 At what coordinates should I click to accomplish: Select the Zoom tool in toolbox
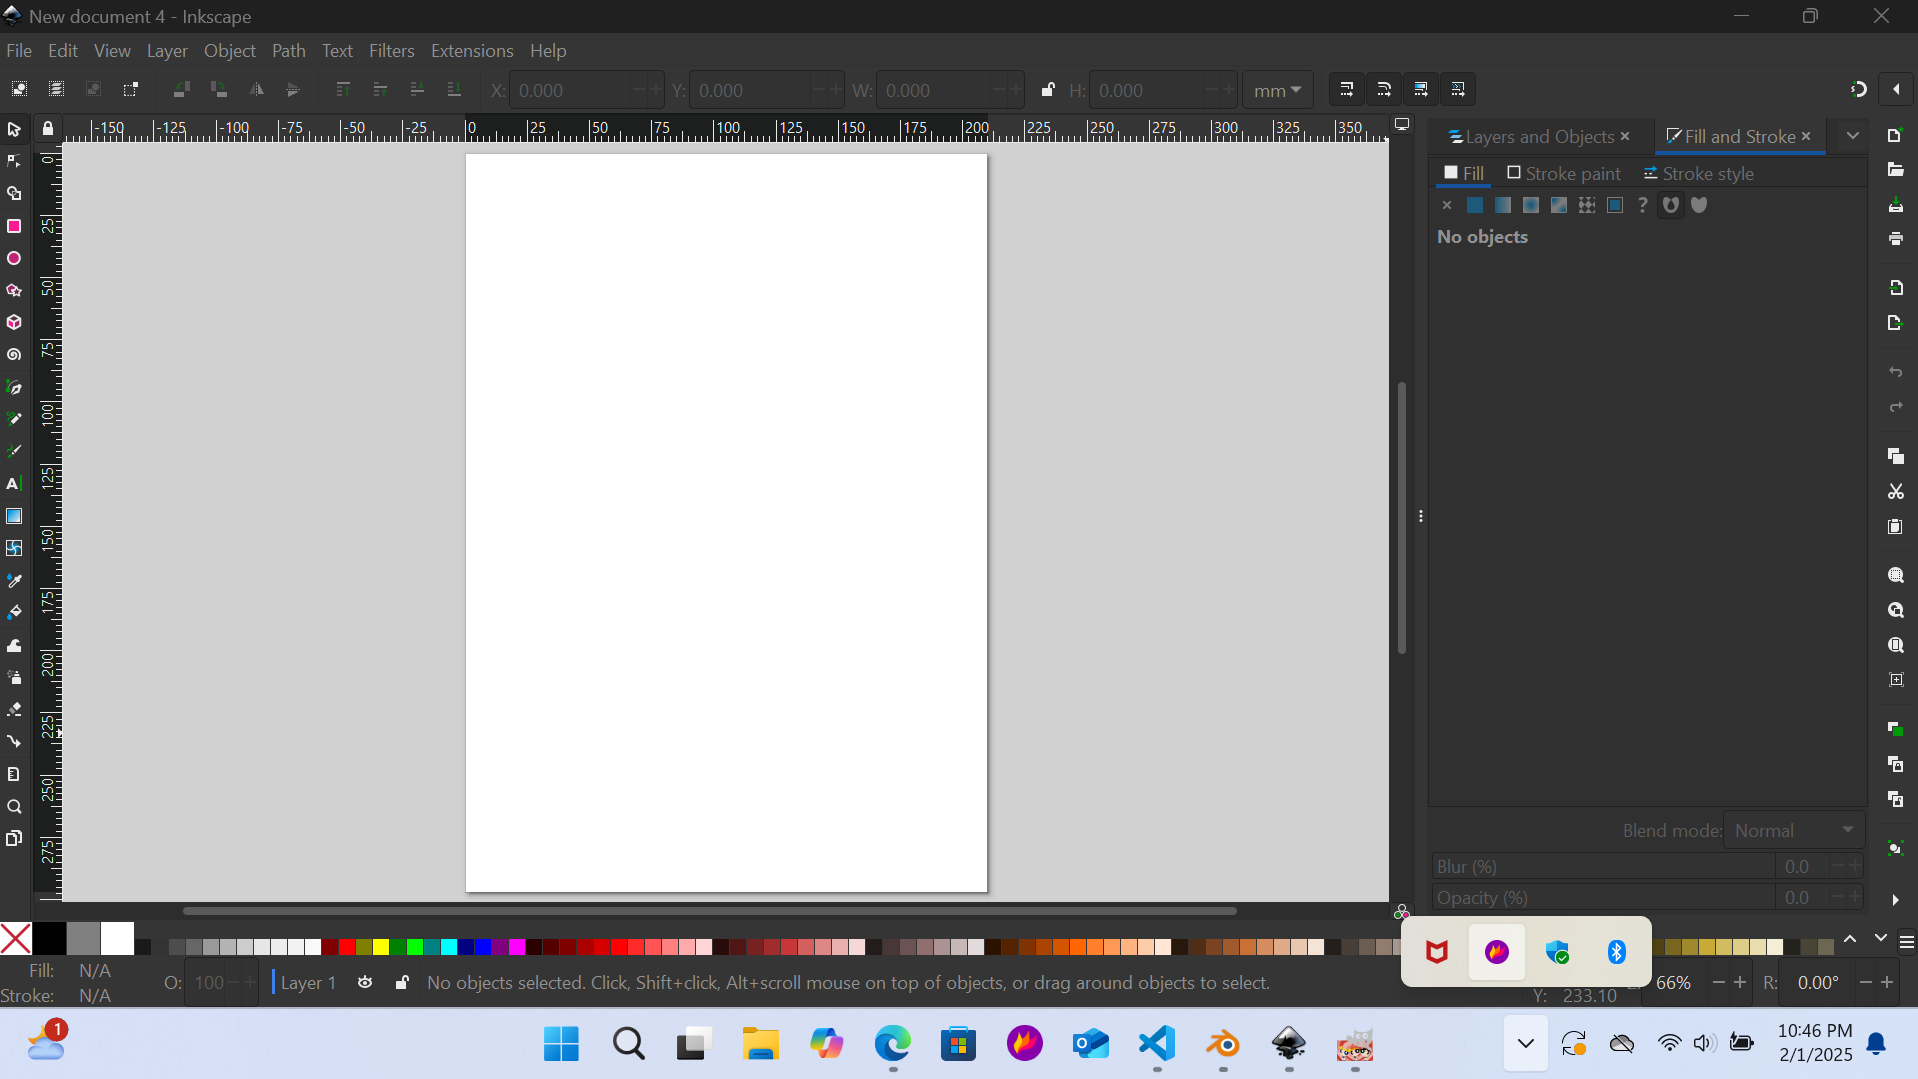(14, 807)
